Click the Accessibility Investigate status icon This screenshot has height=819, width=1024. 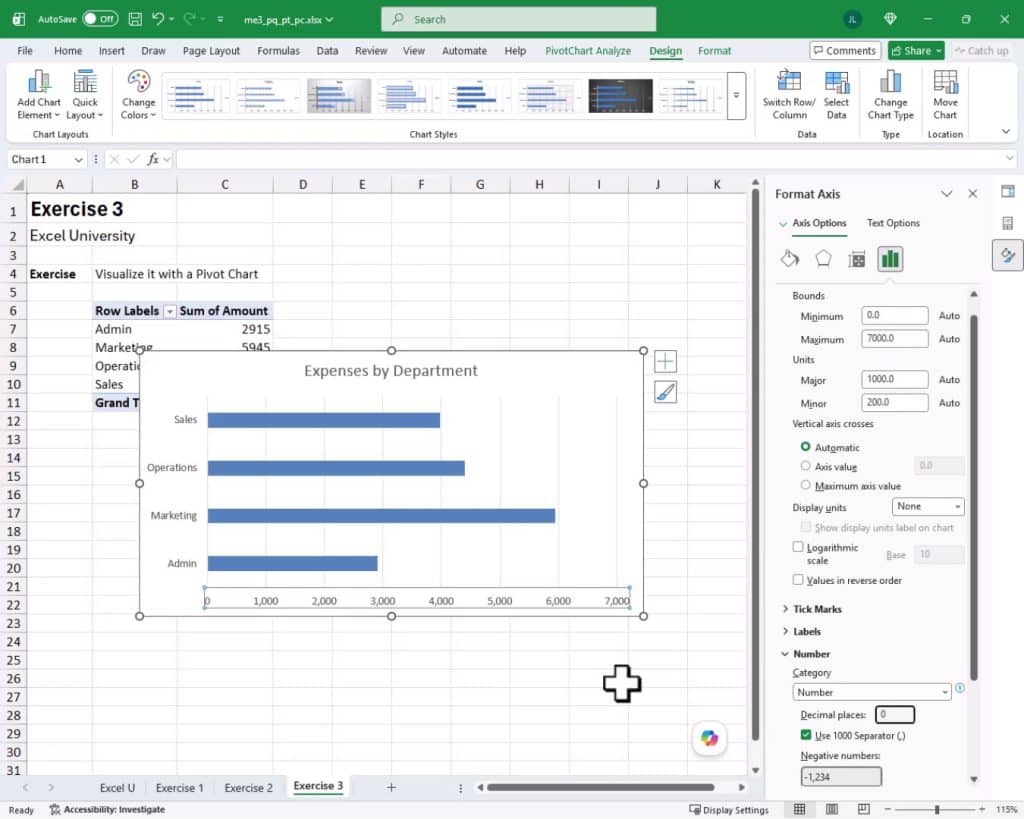[55, 810]
